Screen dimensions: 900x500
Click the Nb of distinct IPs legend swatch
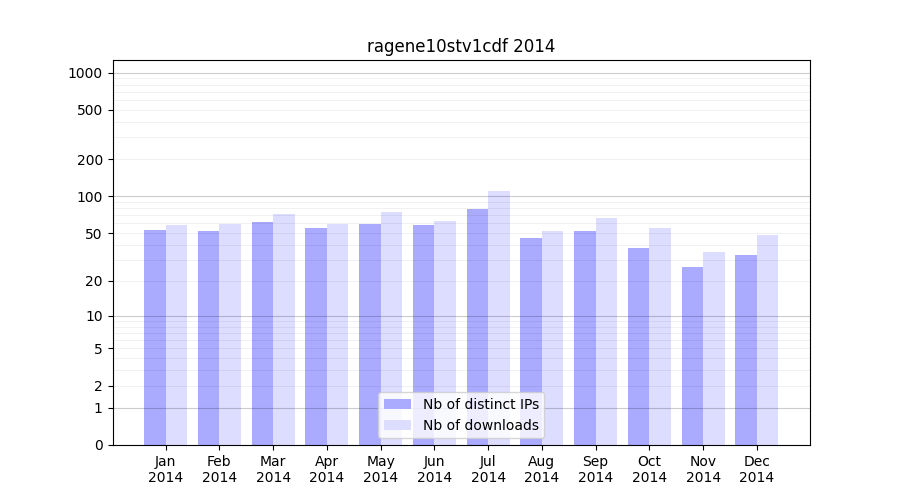pos(397,404)
